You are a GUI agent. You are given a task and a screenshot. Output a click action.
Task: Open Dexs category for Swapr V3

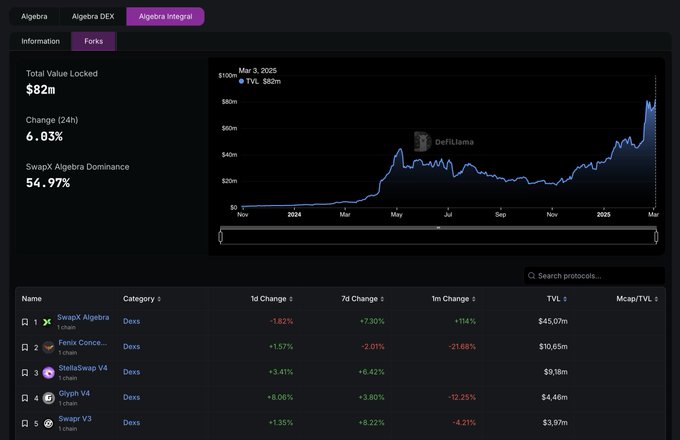(x=131, y=423)
